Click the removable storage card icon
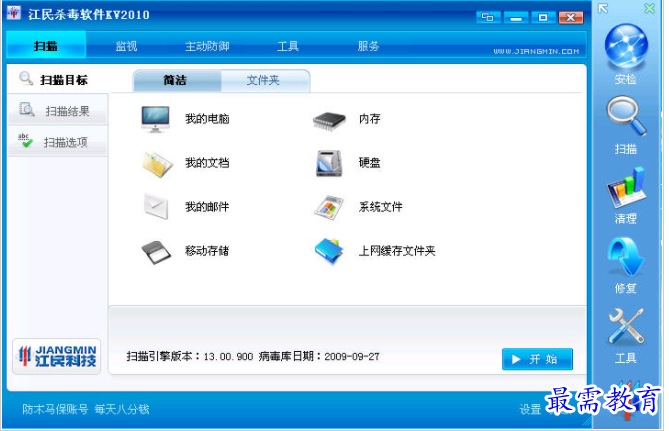This screenshot has width=669, height=431. (156, 252)
